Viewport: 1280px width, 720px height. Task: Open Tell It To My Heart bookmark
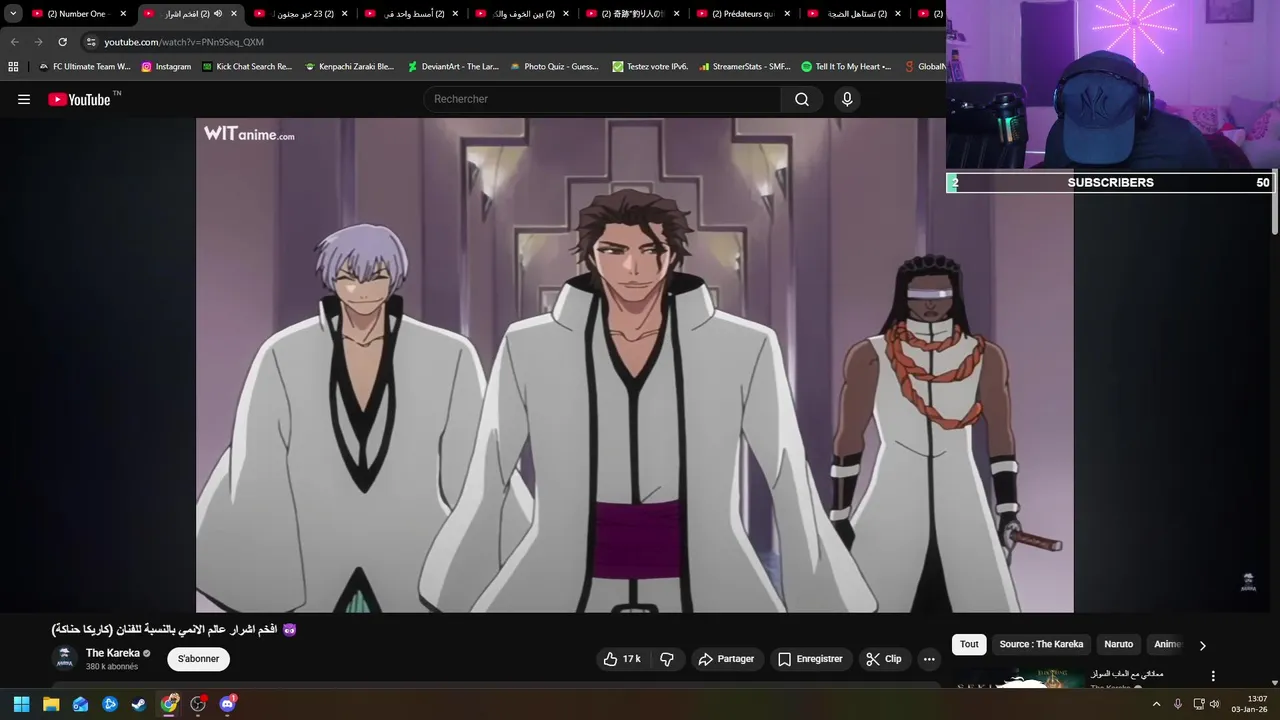(x=847, y=67)
